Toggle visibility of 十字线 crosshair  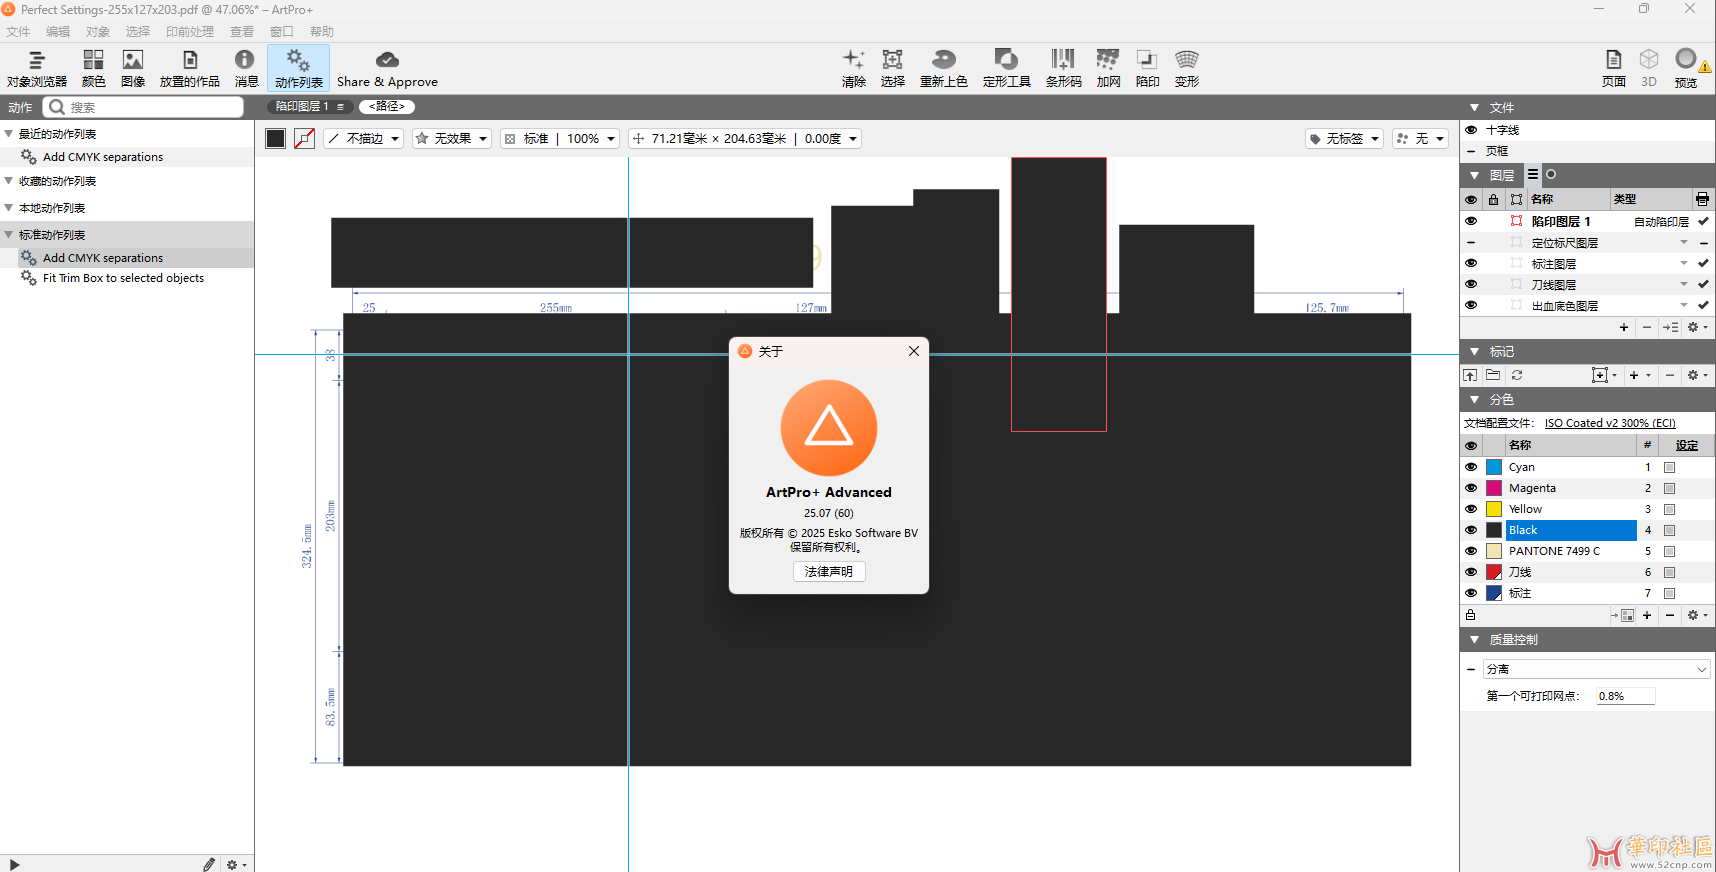coord(1470,130)
